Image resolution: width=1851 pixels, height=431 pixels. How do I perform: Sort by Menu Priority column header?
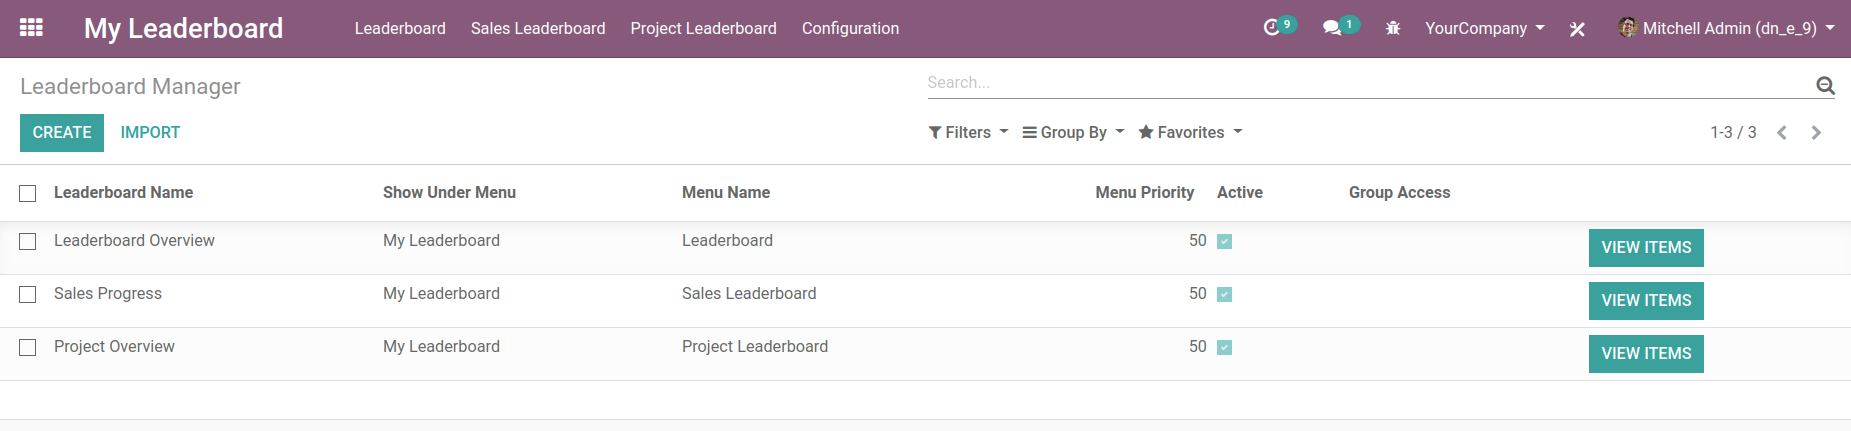1144,193
